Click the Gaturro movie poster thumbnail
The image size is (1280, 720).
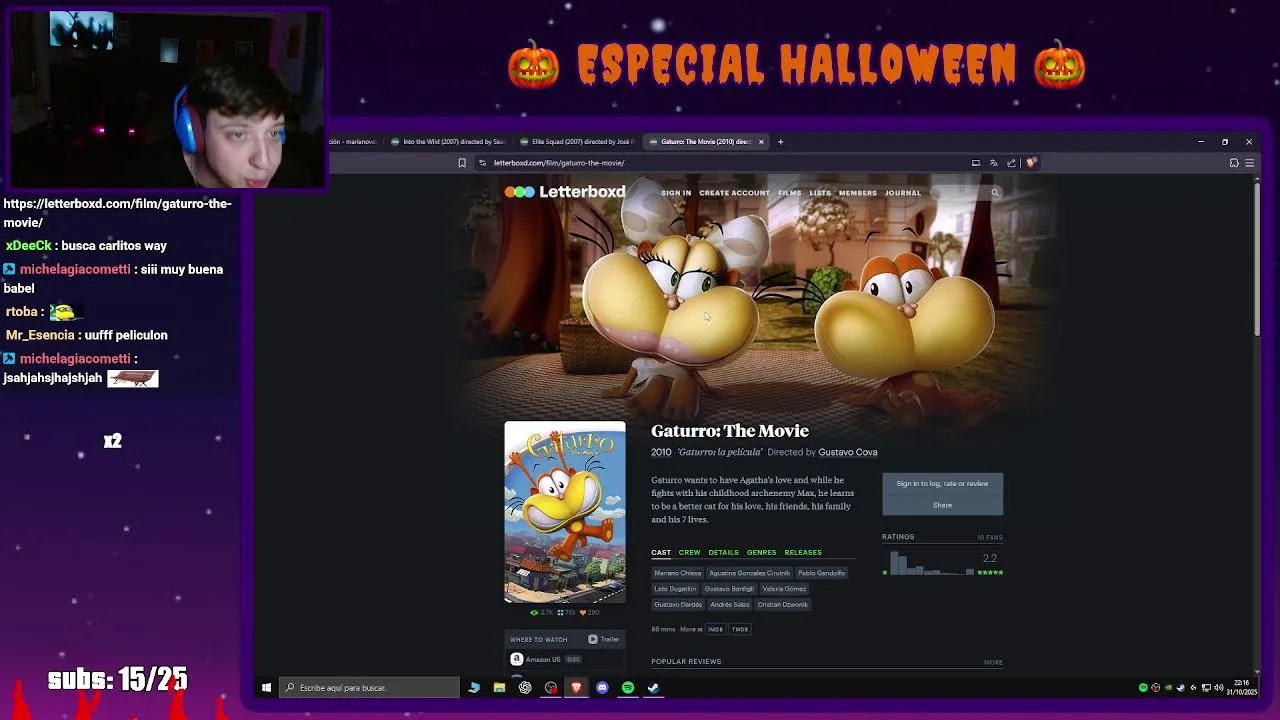565,512
